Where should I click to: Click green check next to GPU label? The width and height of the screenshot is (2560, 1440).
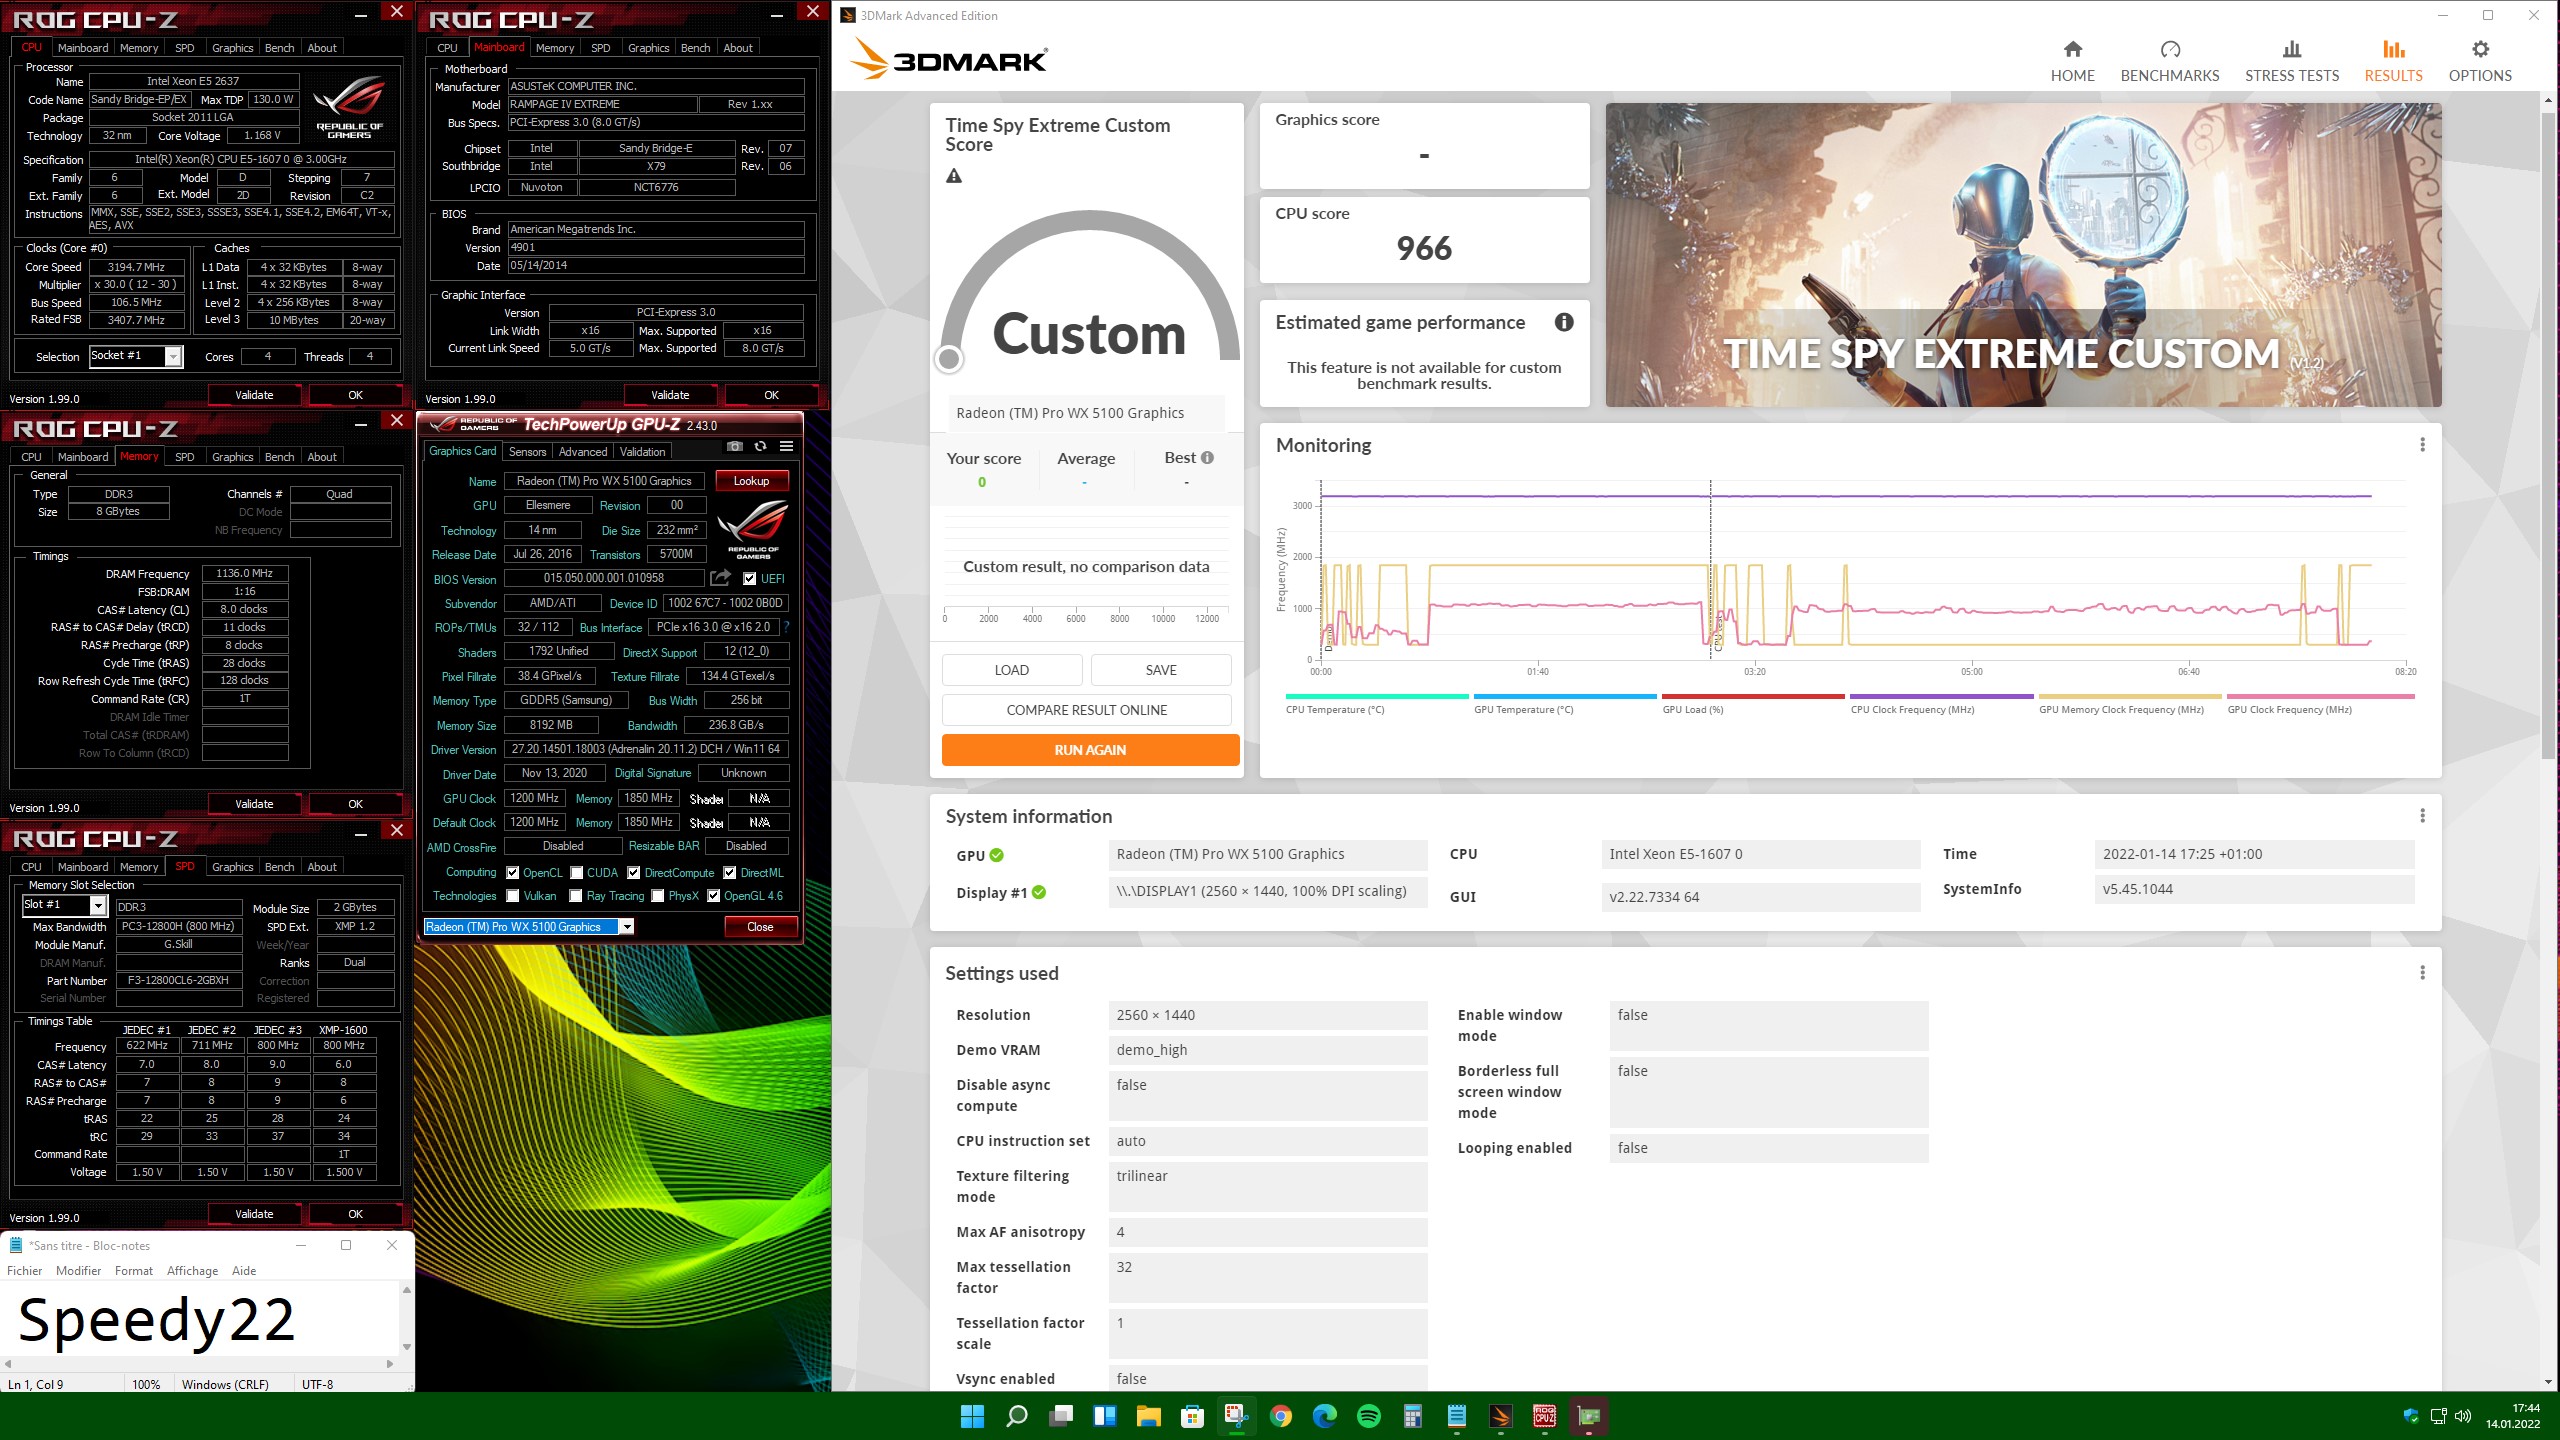[996, 855]
